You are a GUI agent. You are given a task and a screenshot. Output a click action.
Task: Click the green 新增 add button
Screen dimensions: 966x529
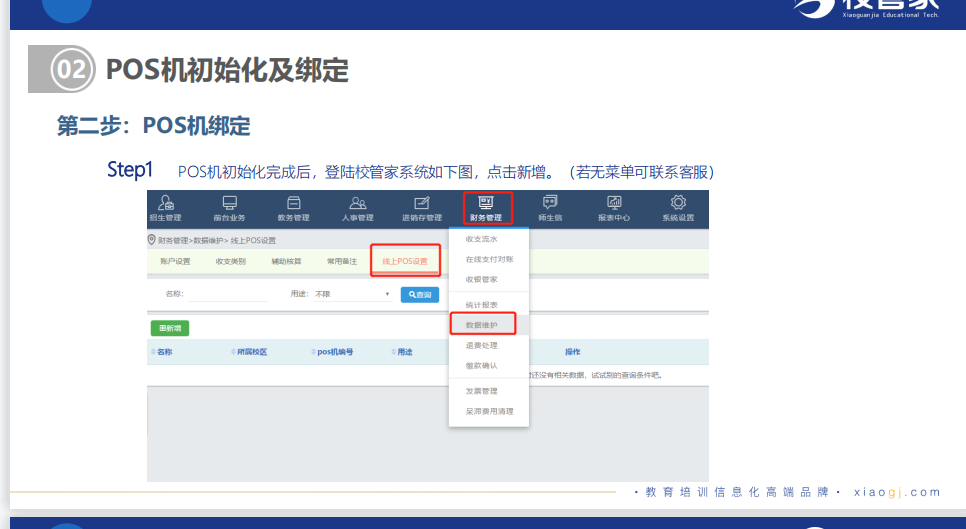pos(170,328)
